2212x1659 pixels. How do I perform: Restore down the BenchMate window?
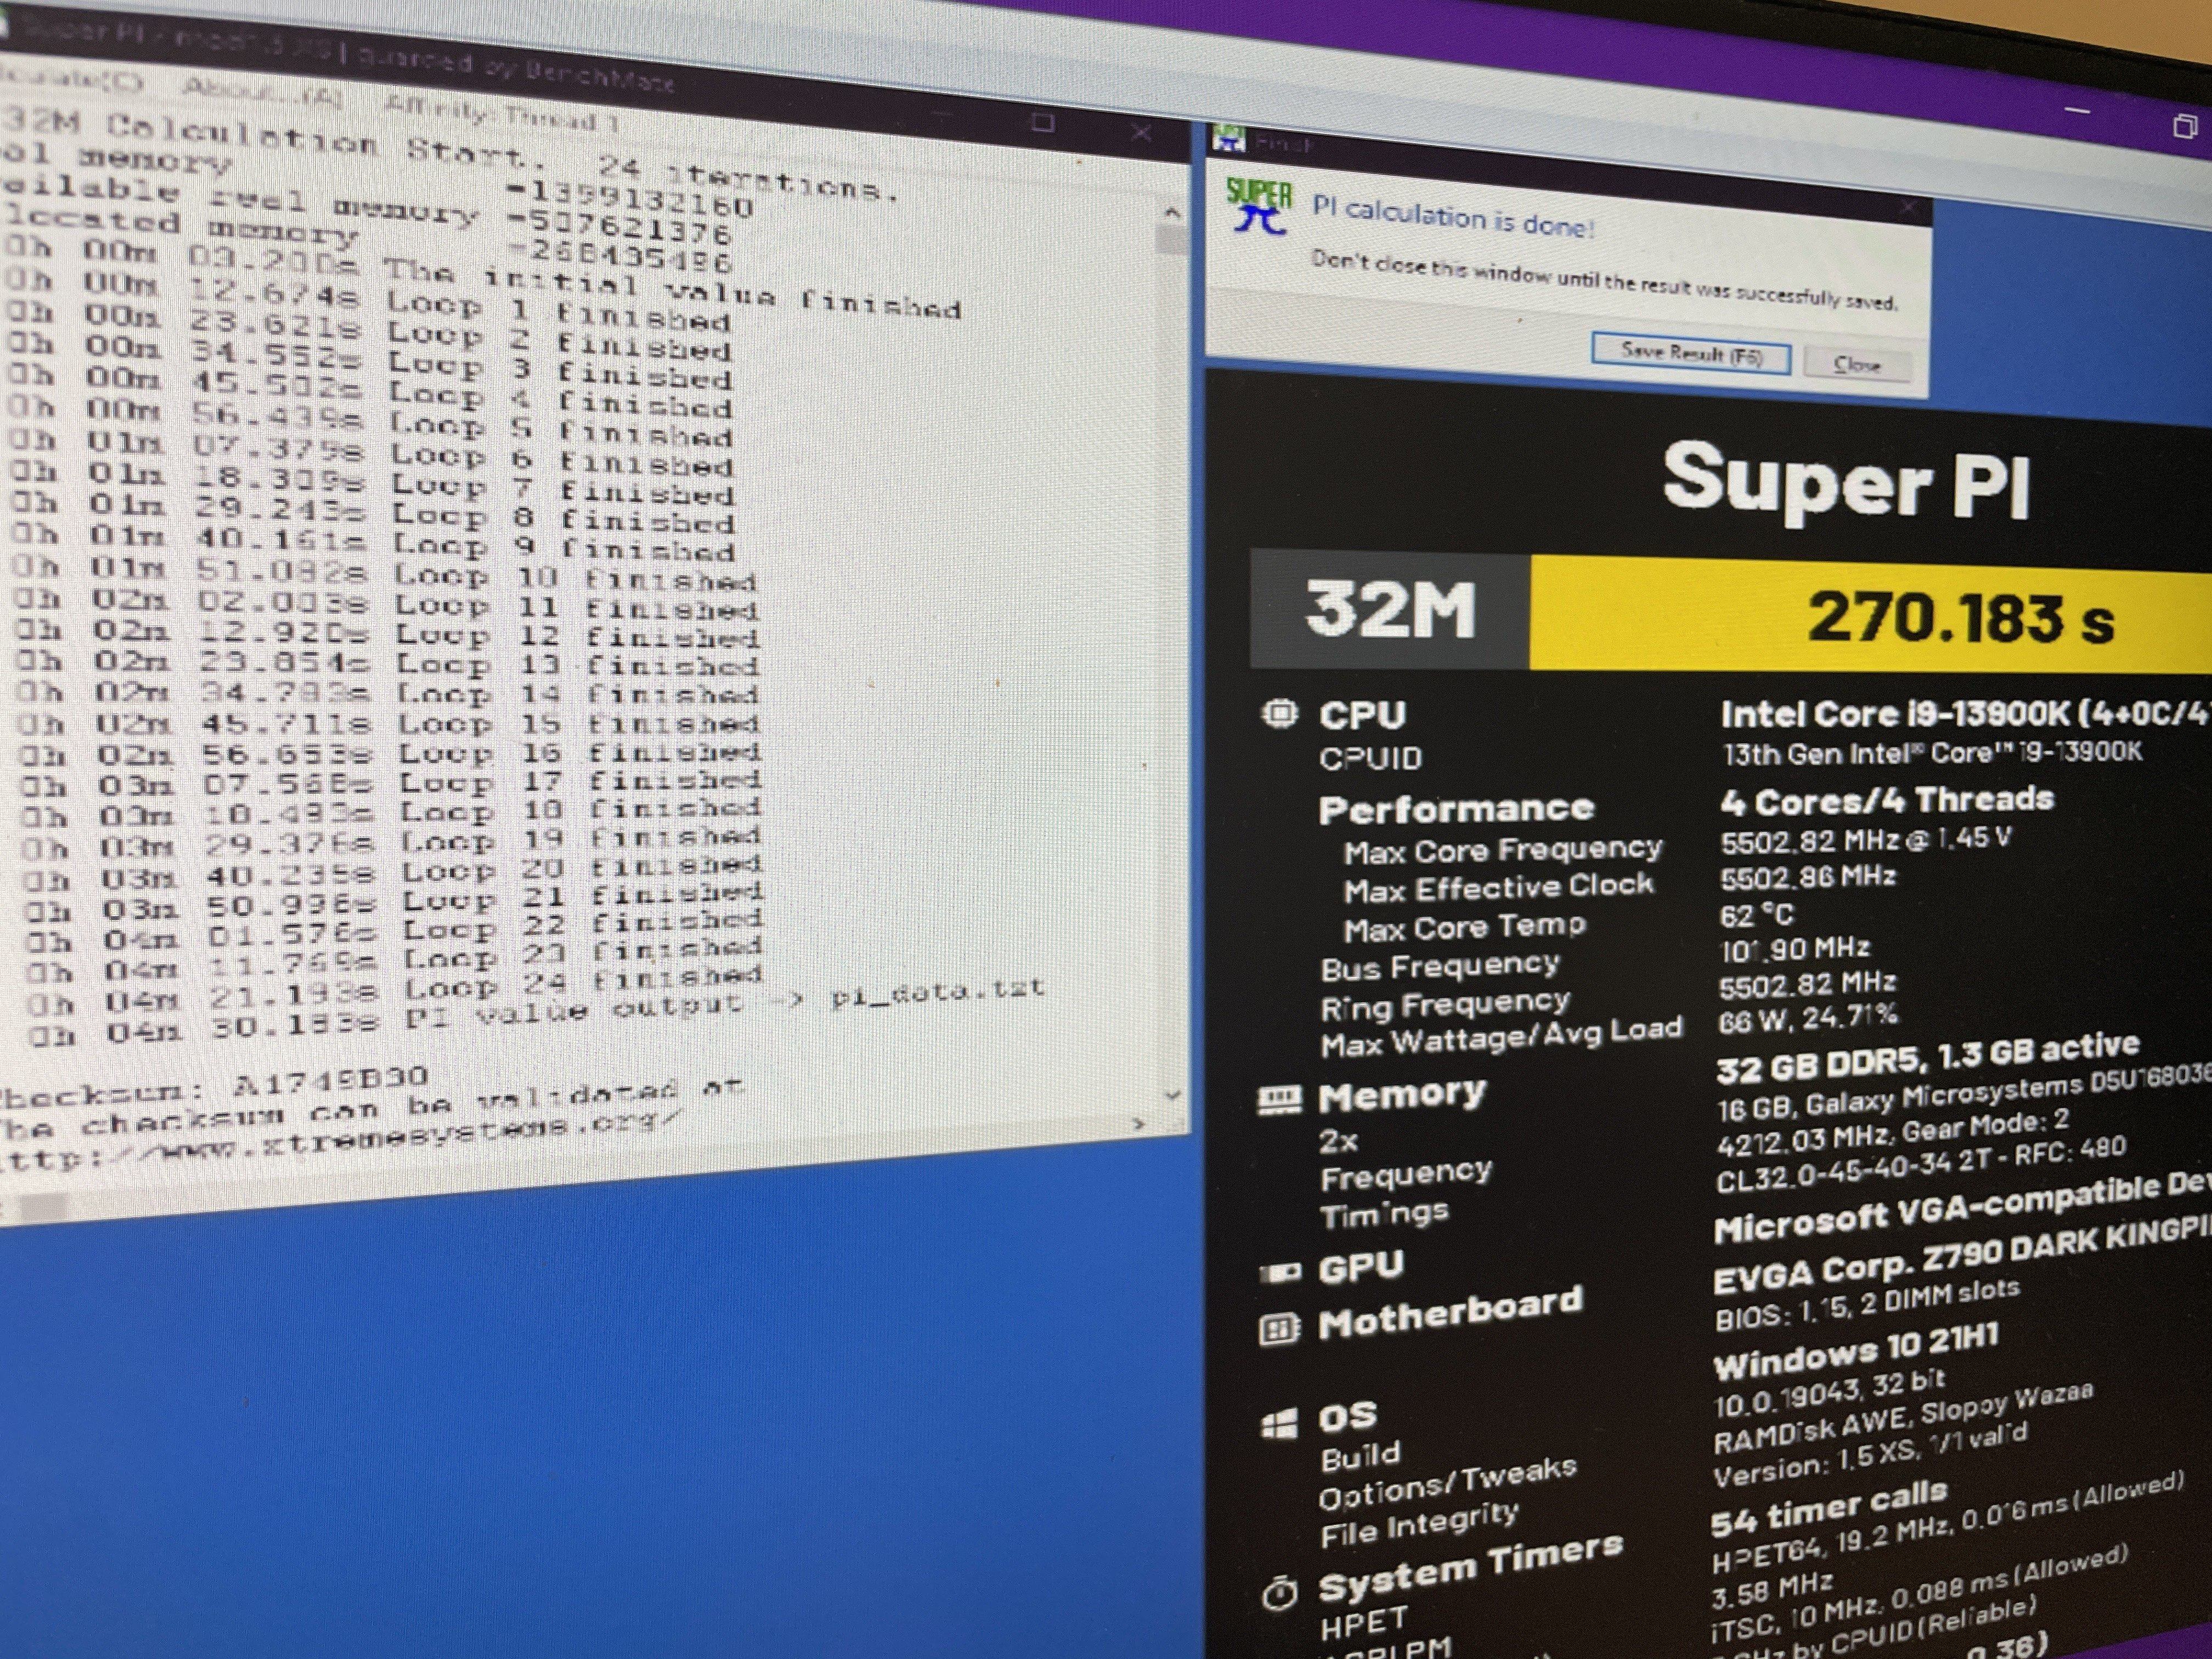coord(2185,126)
